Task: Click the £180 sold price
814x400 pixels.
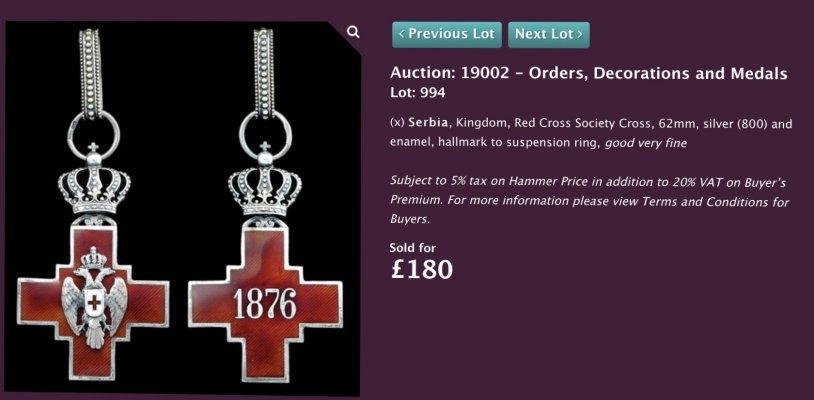Action: pos(422,269)
